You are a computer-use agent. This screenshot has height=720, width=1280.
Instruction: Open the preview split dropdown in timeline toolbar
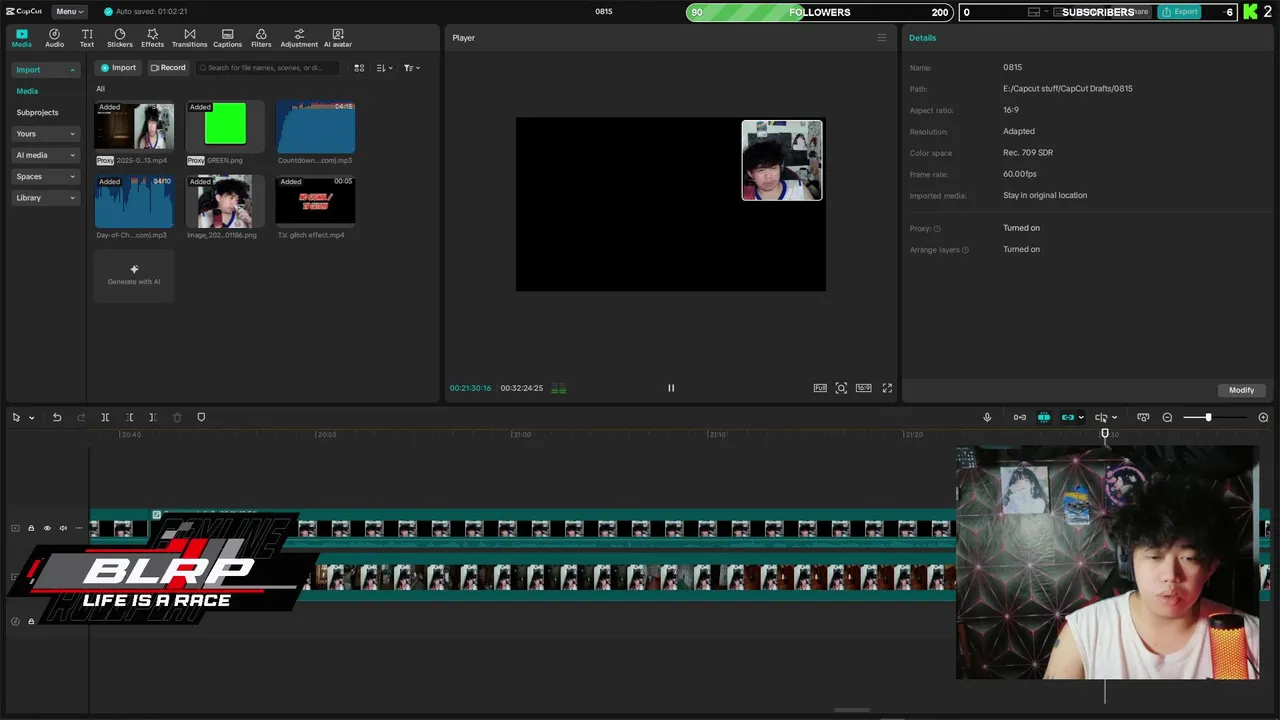(1114, 418)
